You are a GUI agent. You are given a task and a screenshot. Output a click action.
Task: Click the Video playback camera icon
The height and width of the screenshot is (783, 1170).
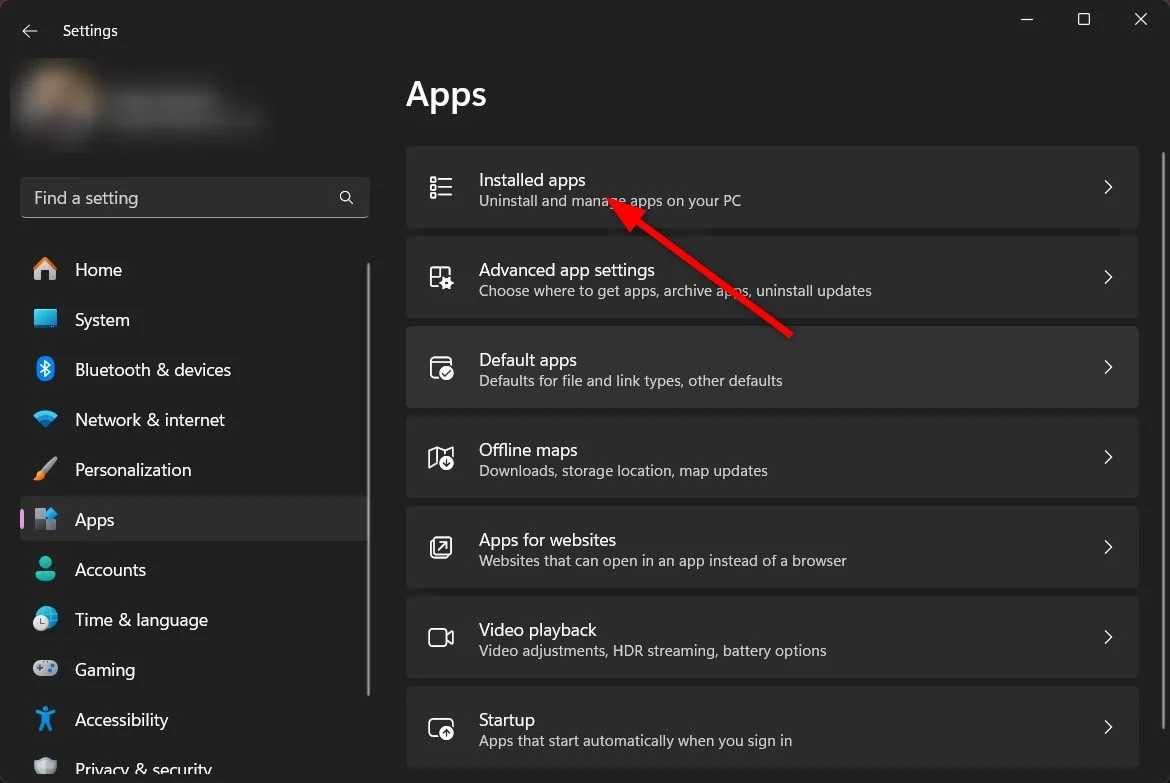[x=441, y=638]
